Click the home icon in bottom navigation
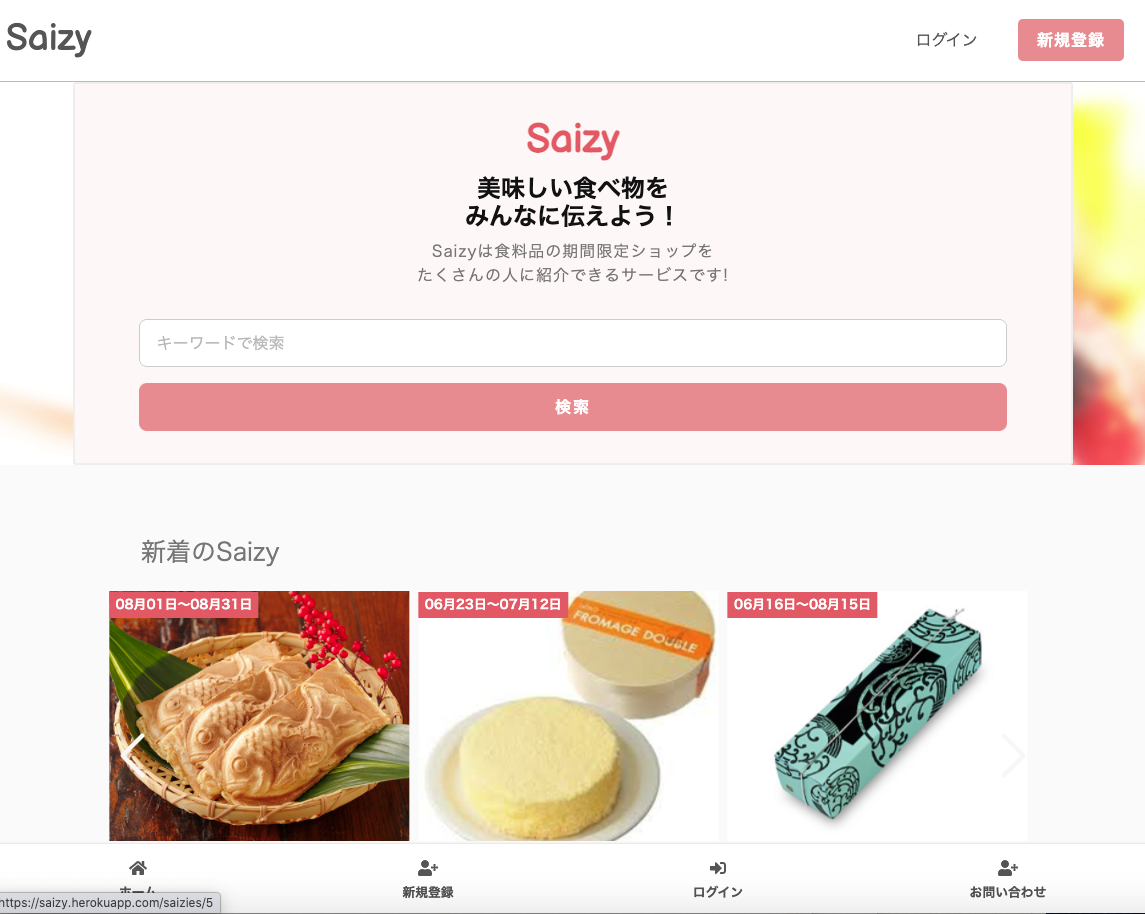The image size is (1145, 914). (138, 867)
